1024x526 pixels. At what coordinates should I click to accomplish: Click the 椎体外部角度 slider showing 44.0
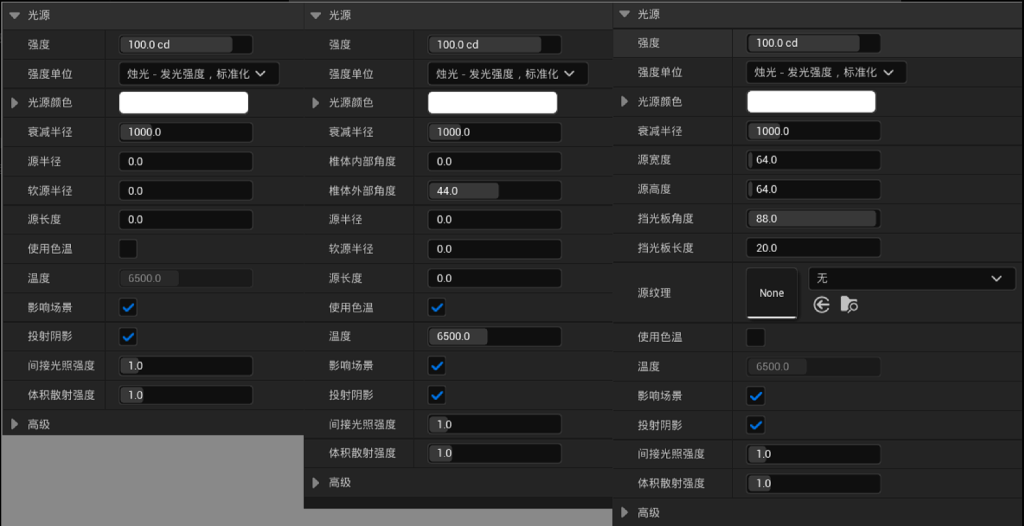[494, 191]
